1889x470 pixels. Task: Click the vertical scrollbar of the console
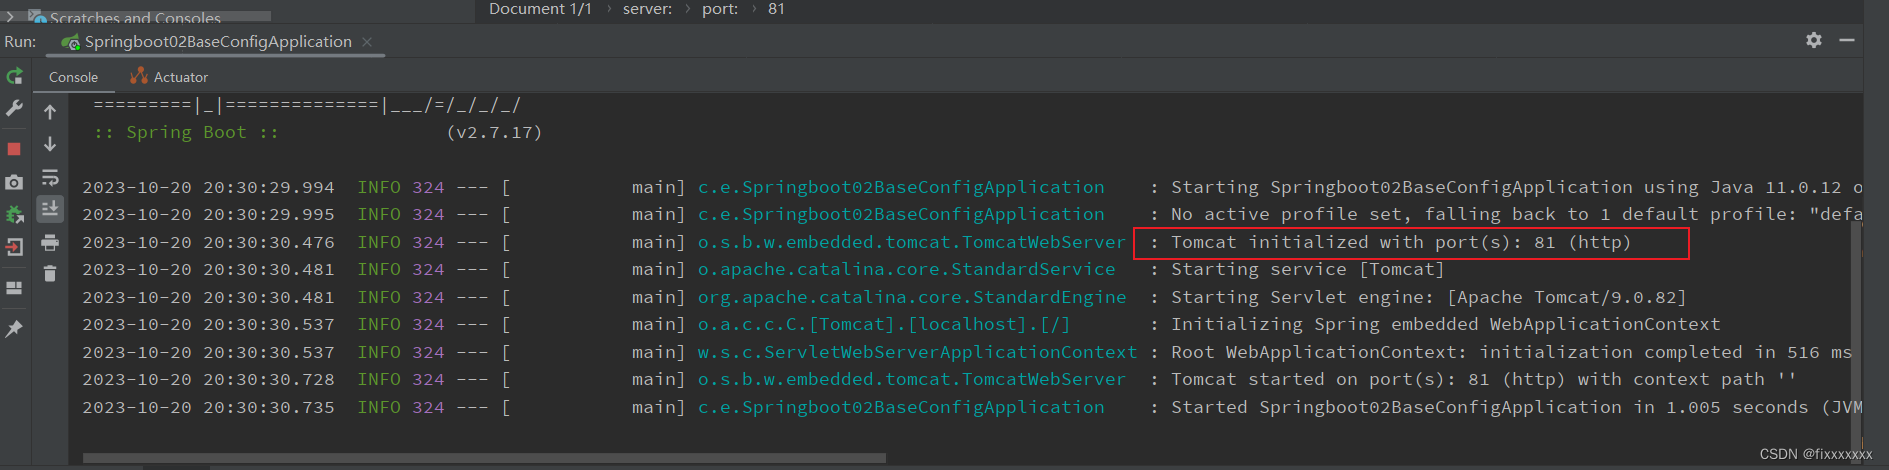tap(1856, 330)
